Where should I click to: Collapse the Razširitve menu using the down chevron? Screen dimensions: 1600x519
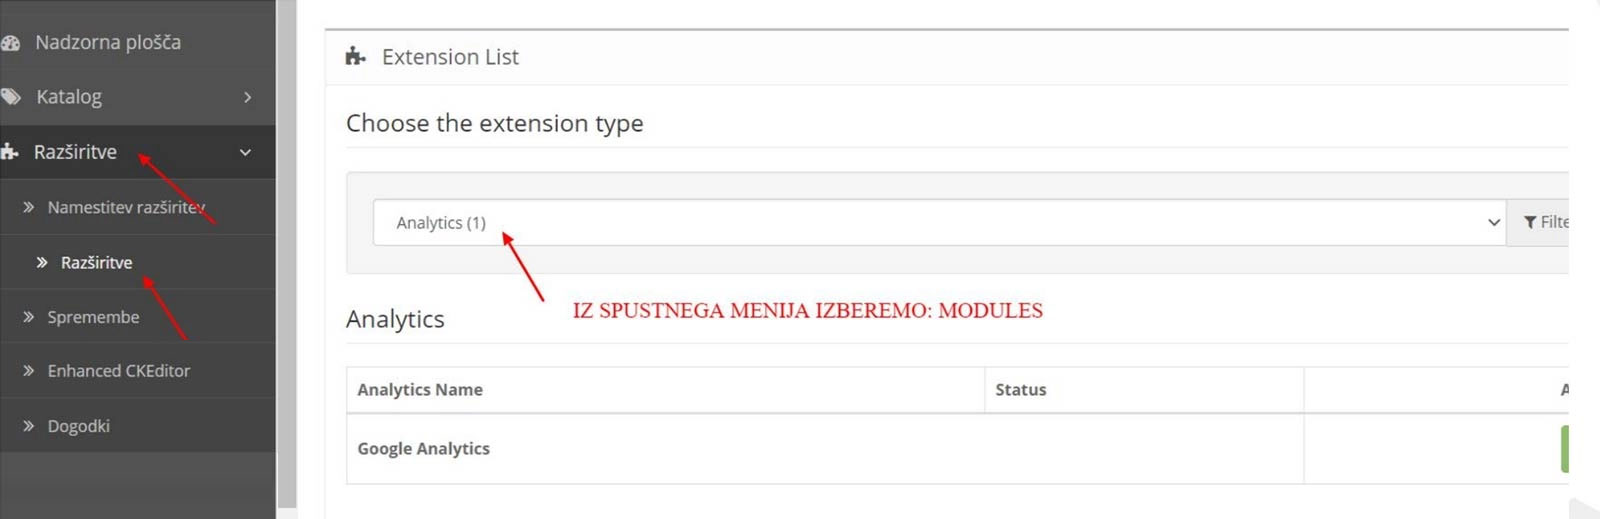(x=245, y=152)
